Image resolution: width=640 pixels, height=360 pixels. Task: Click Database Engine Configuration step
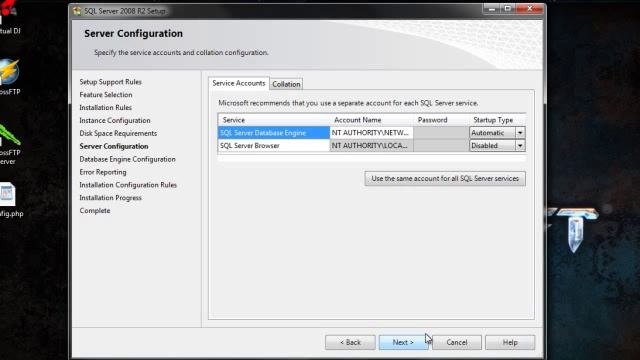127,159
